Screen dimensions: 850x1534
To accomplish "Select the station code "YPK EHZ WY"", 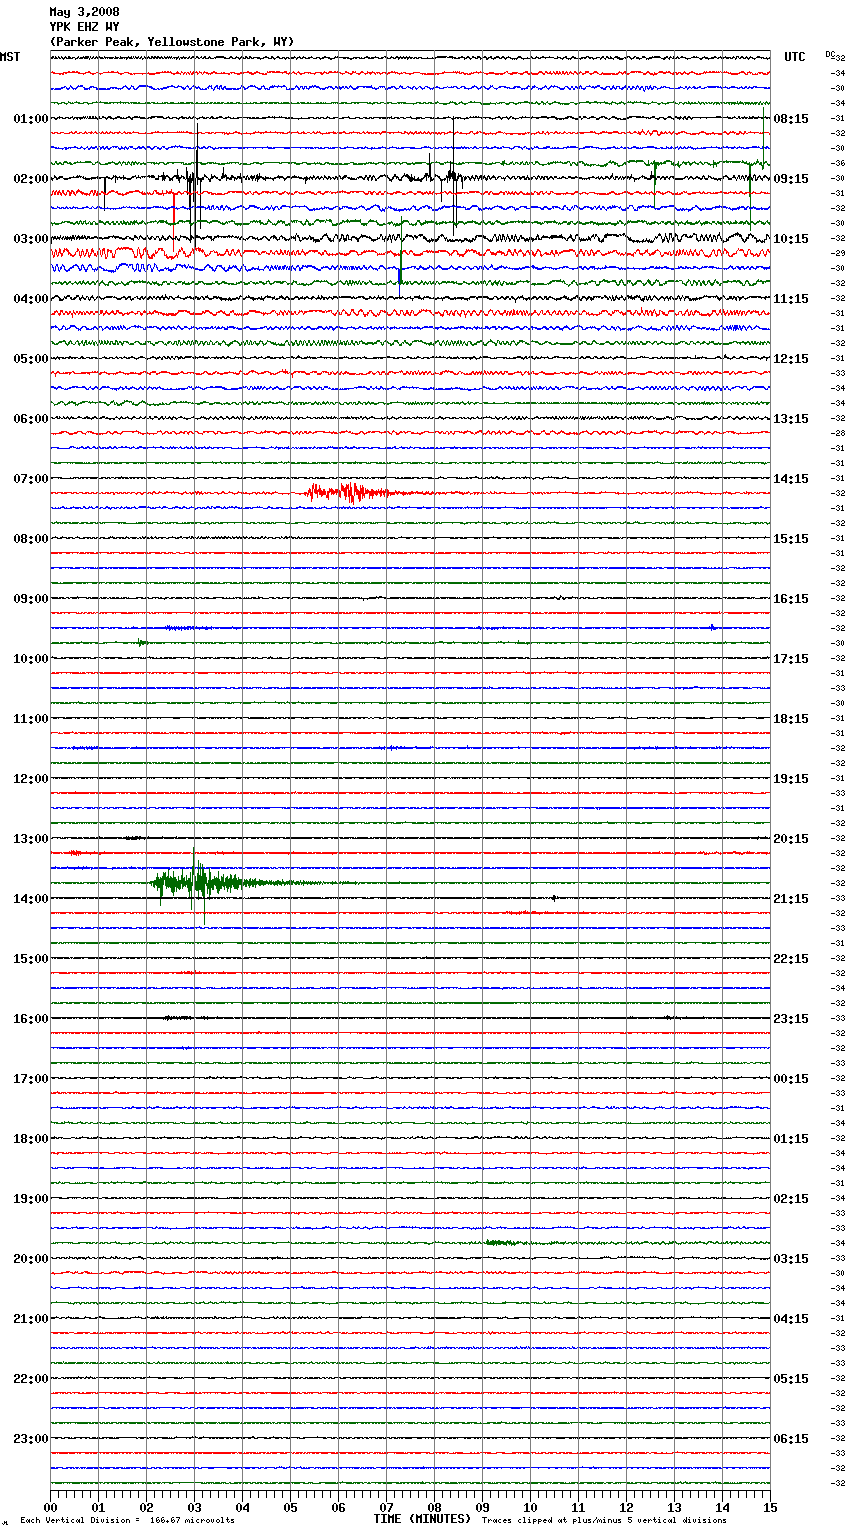I will click(84, 27).
